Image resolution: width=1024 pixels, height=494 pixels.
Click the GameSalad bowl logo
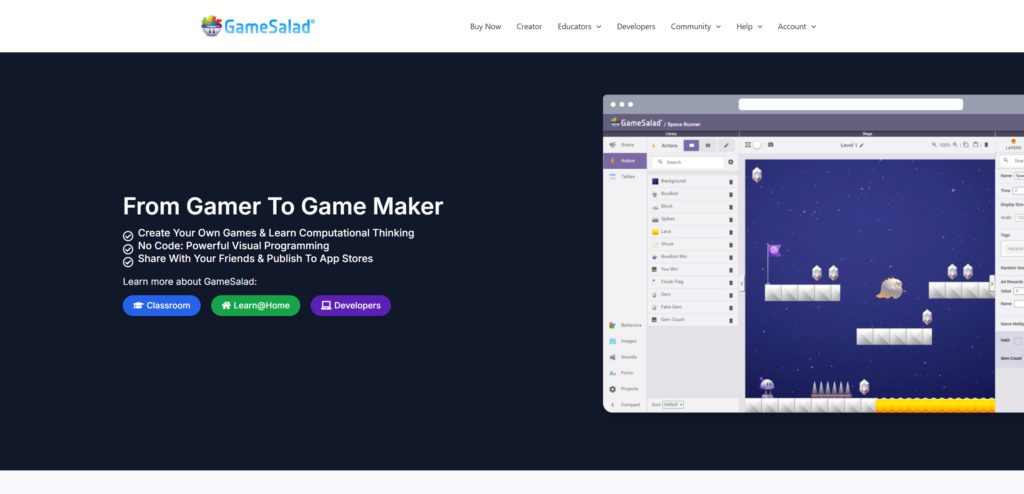coord(211,26)
